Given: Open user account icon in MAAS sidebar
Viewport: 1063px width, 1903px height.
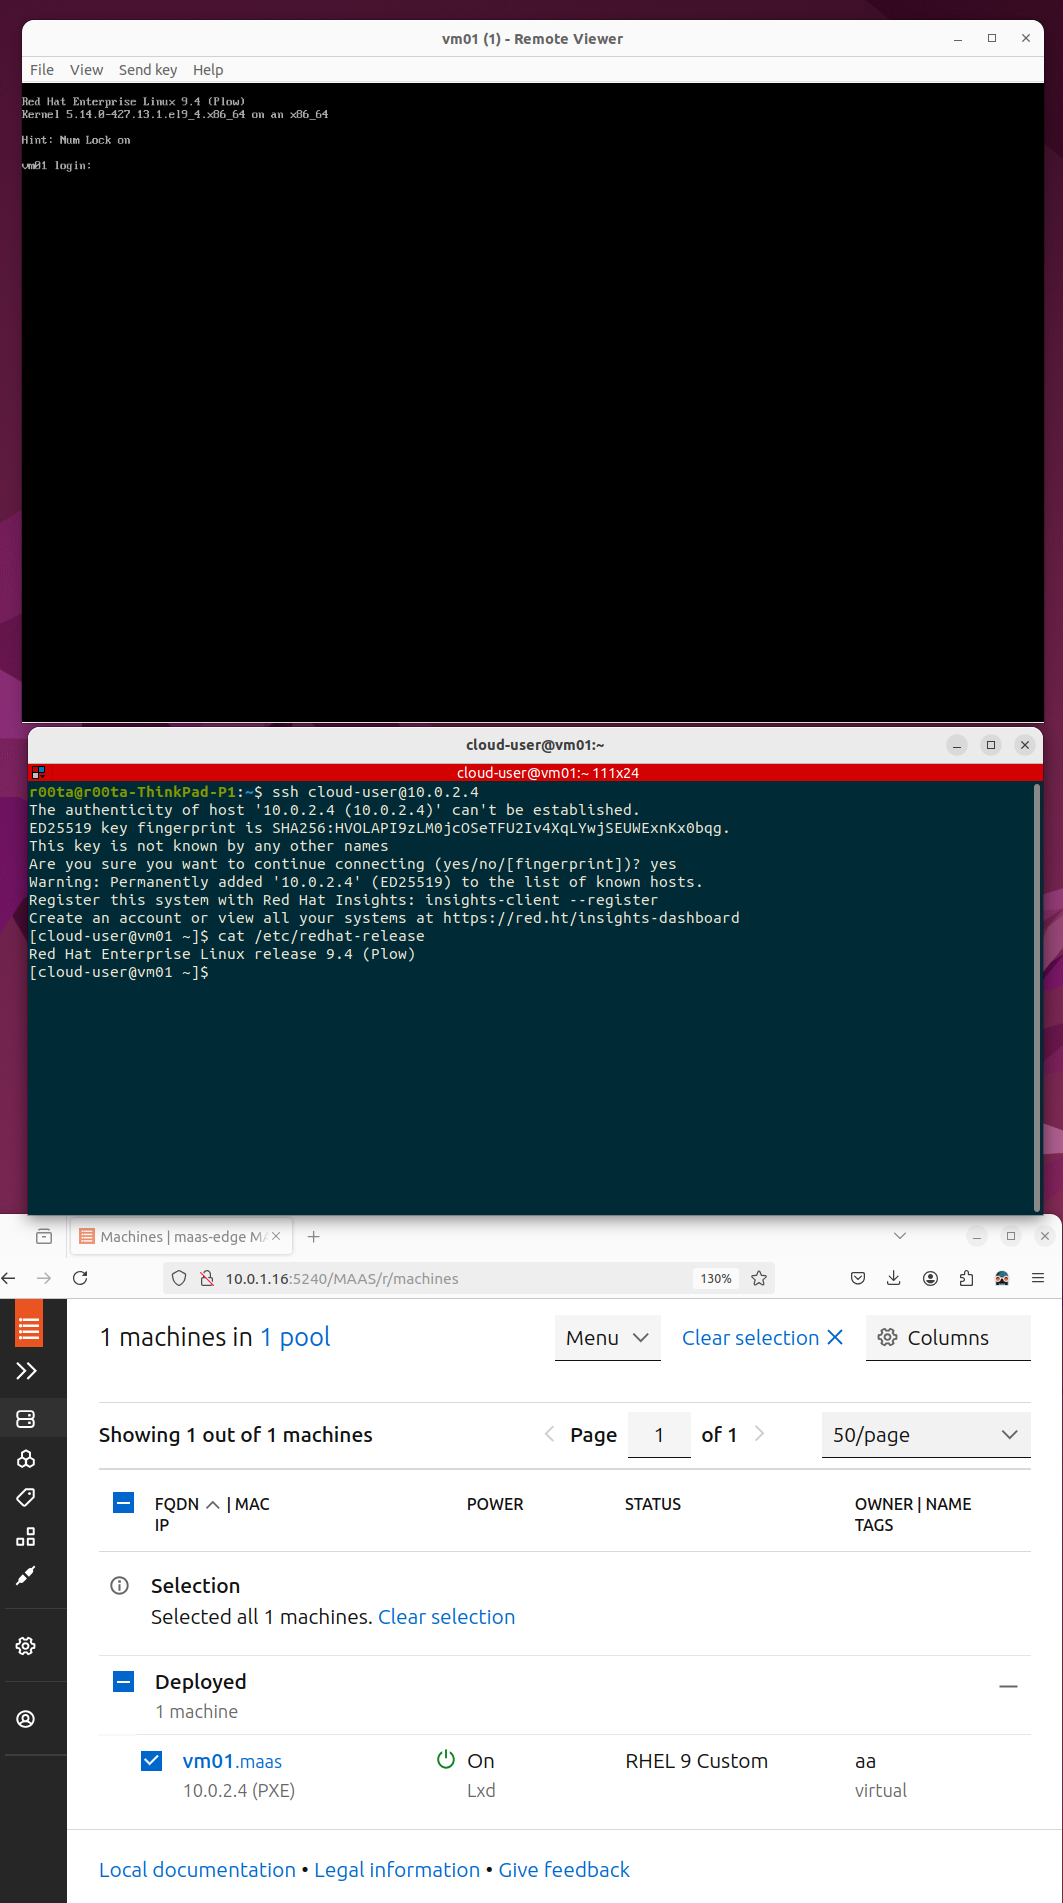Looking at the screenshot, I should coord(26,1719).
